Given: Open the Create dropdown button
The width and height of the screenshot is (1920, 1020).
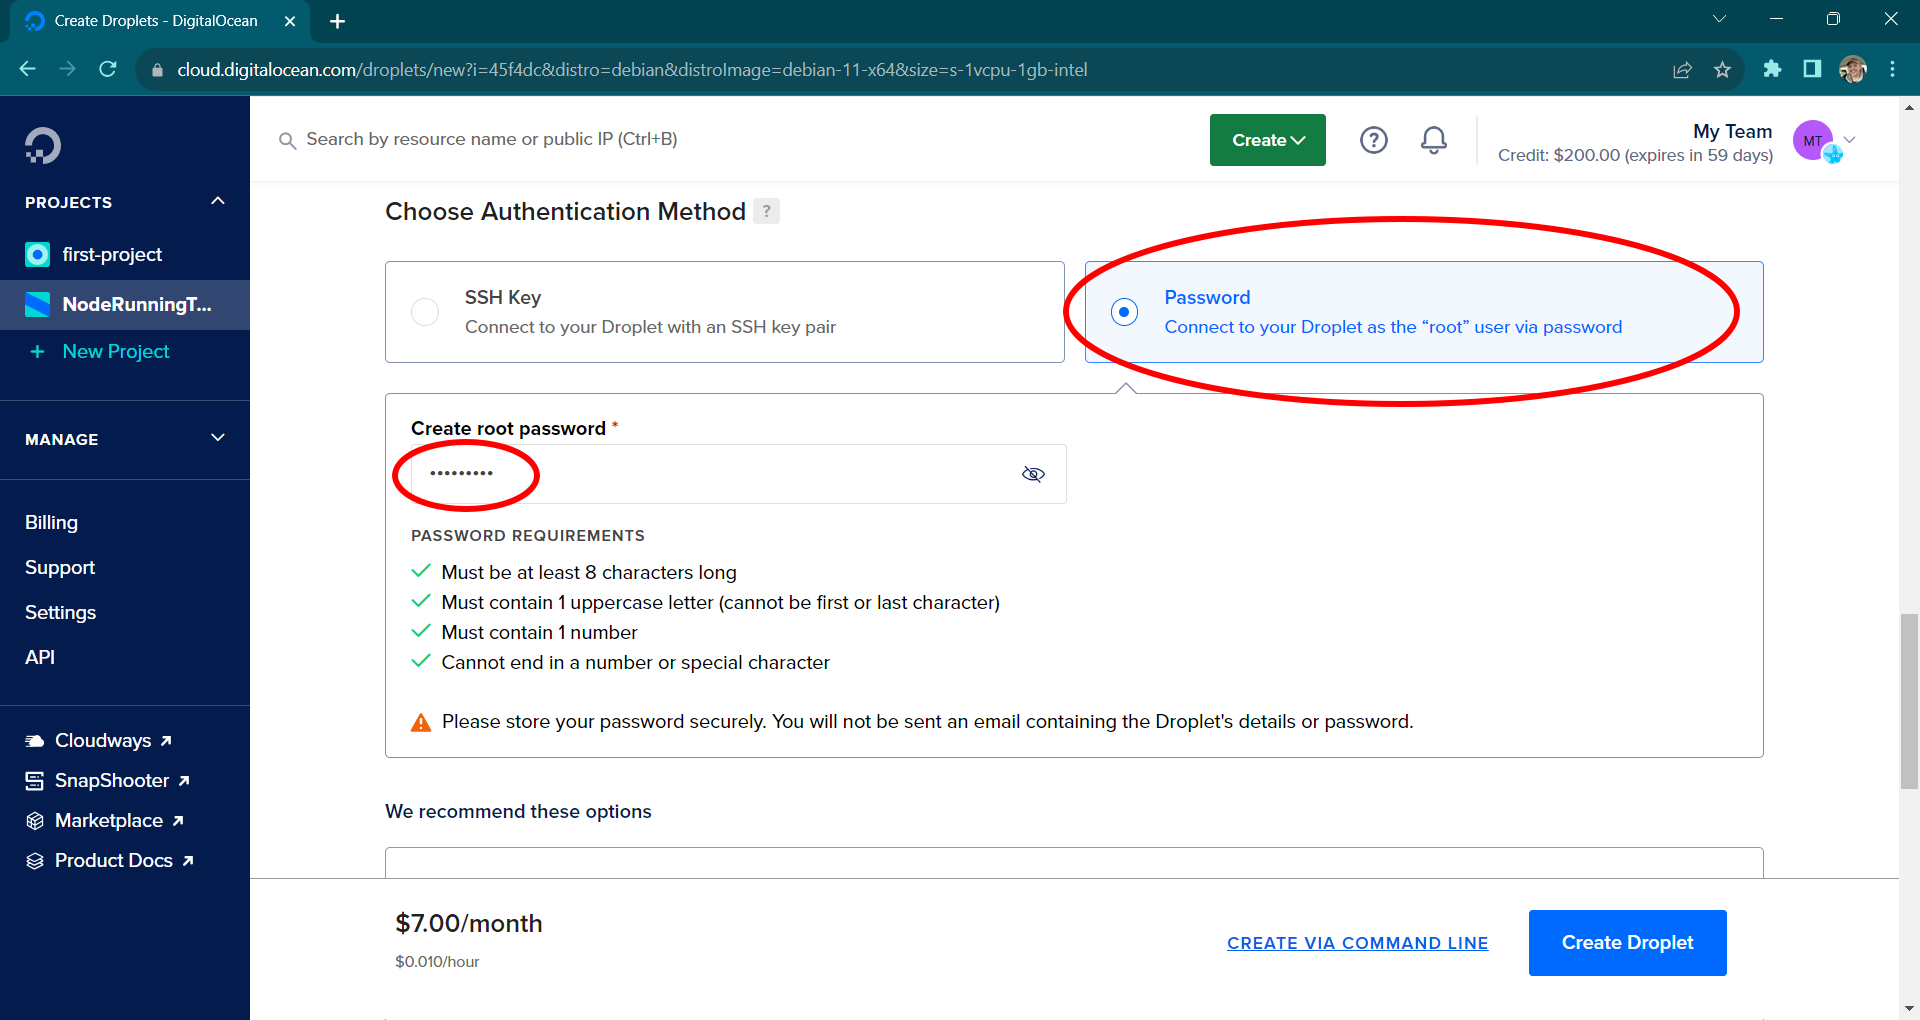Looking at the screenshot, I should click(x=1268, y=140).
